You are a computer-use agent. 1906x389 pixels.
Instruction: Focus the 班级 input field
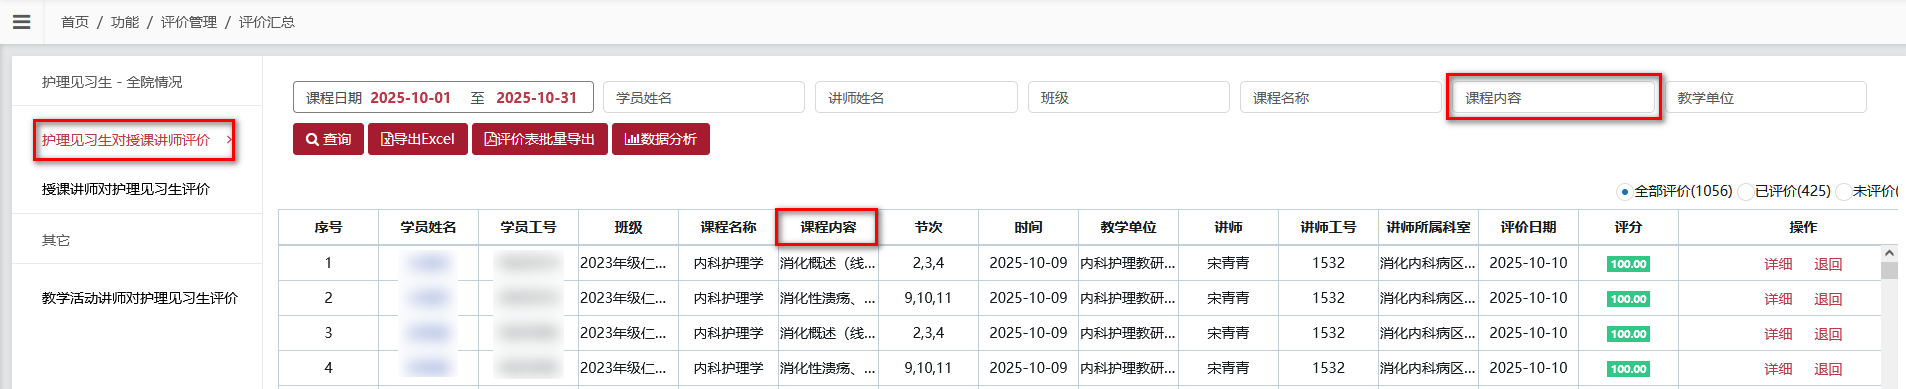pos(1129,97)
